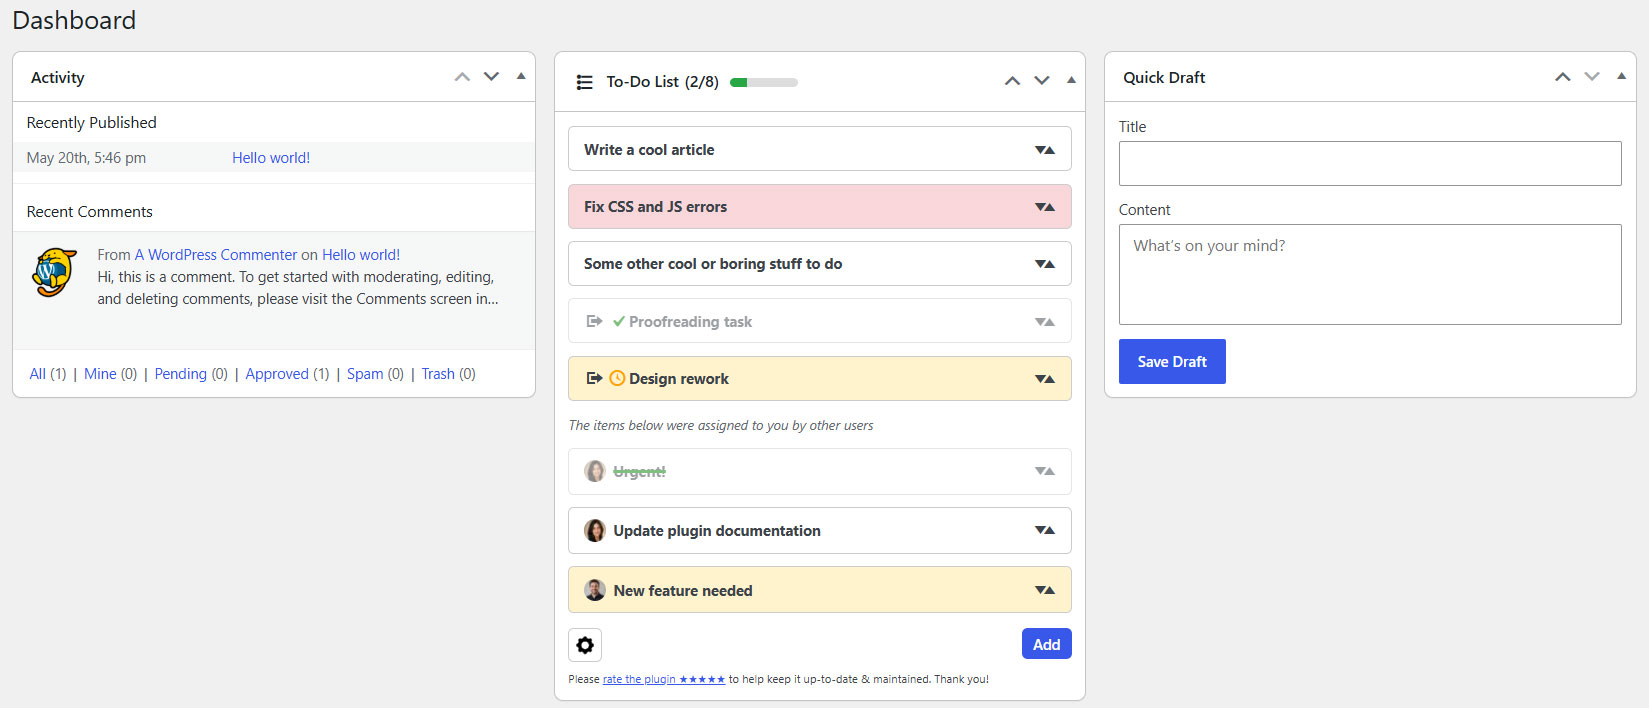
Task: Expand 'Update plugin documentation' options
Action: 1045,530
